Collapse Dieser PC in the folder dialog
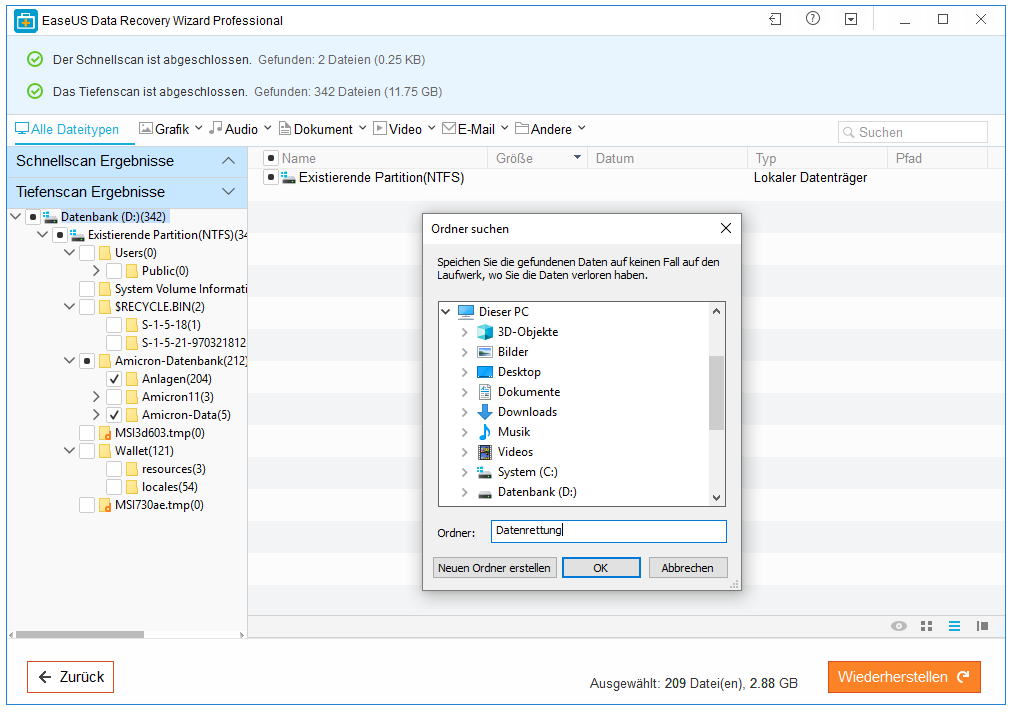Viewport: 1010px width, 712px height. (x=446, y=312)
